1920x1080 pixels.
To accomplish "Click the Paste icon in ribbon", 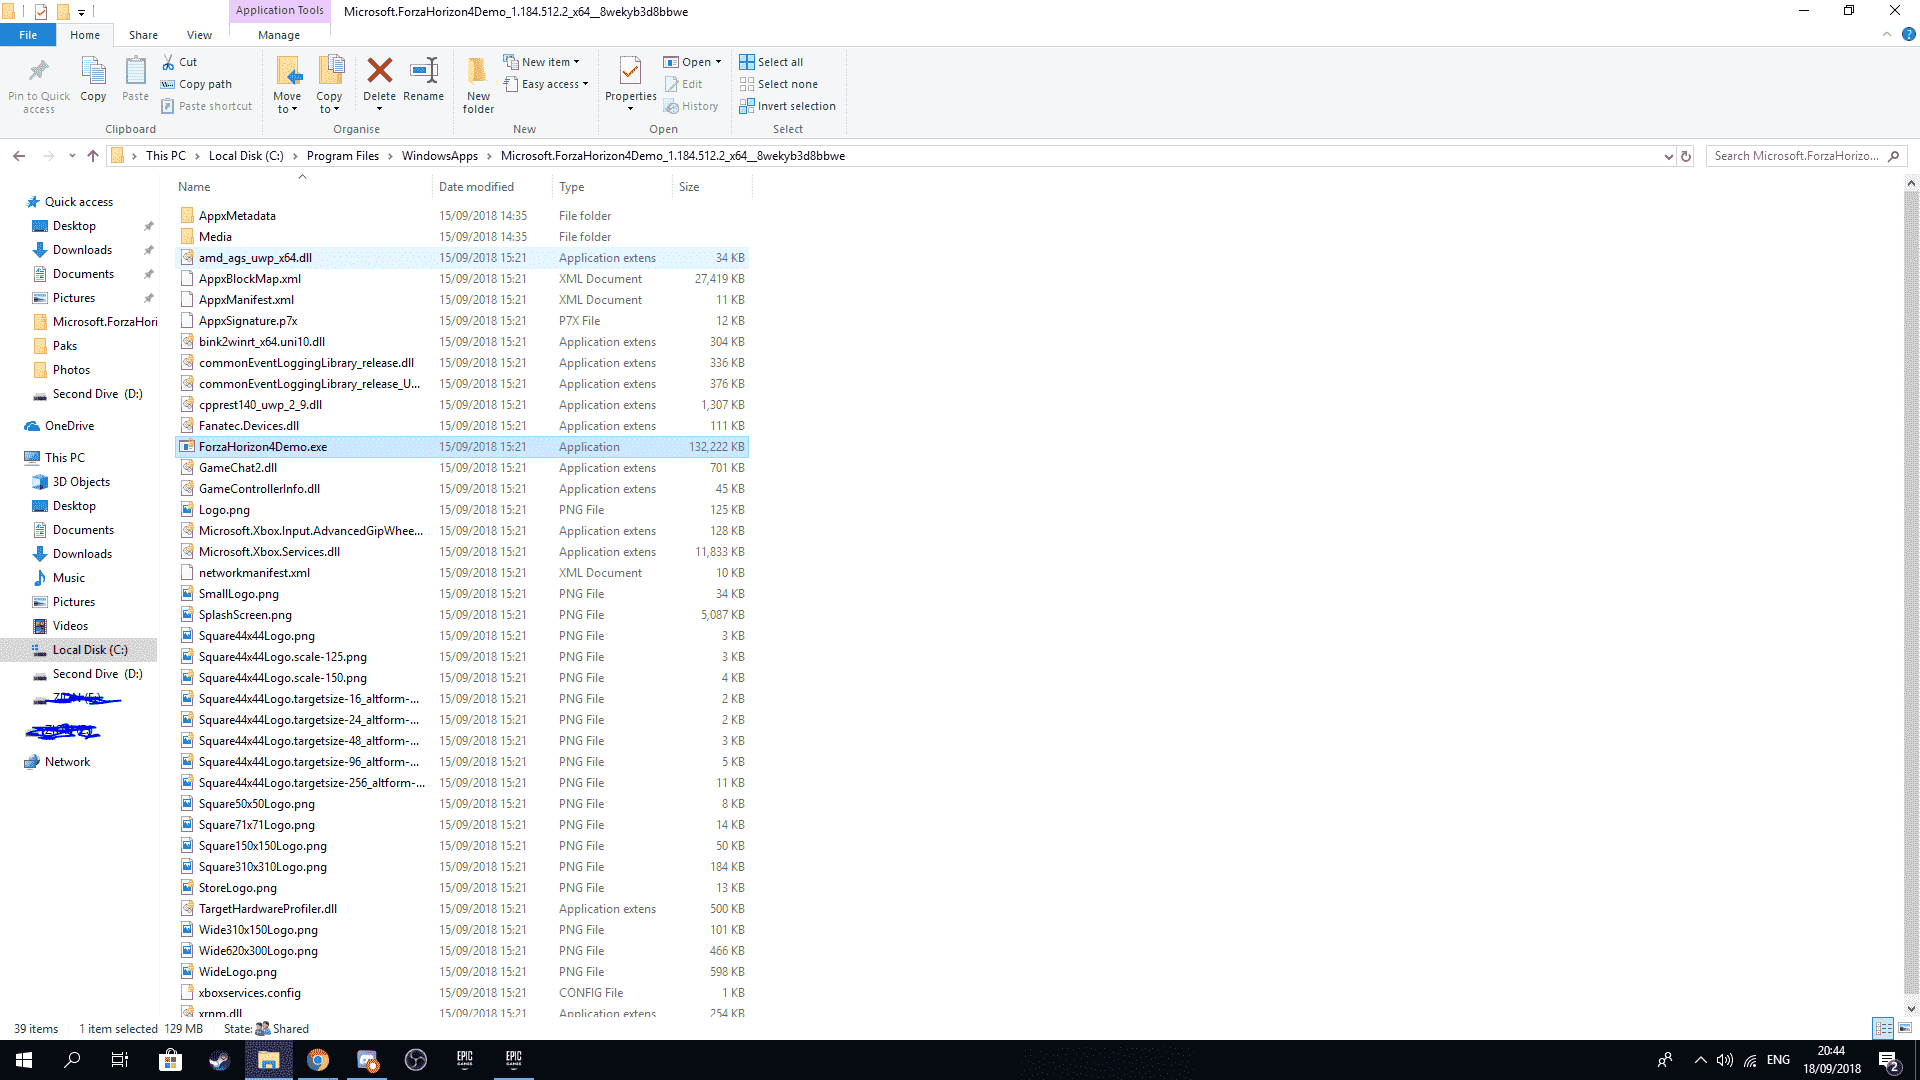I will 135,71.
